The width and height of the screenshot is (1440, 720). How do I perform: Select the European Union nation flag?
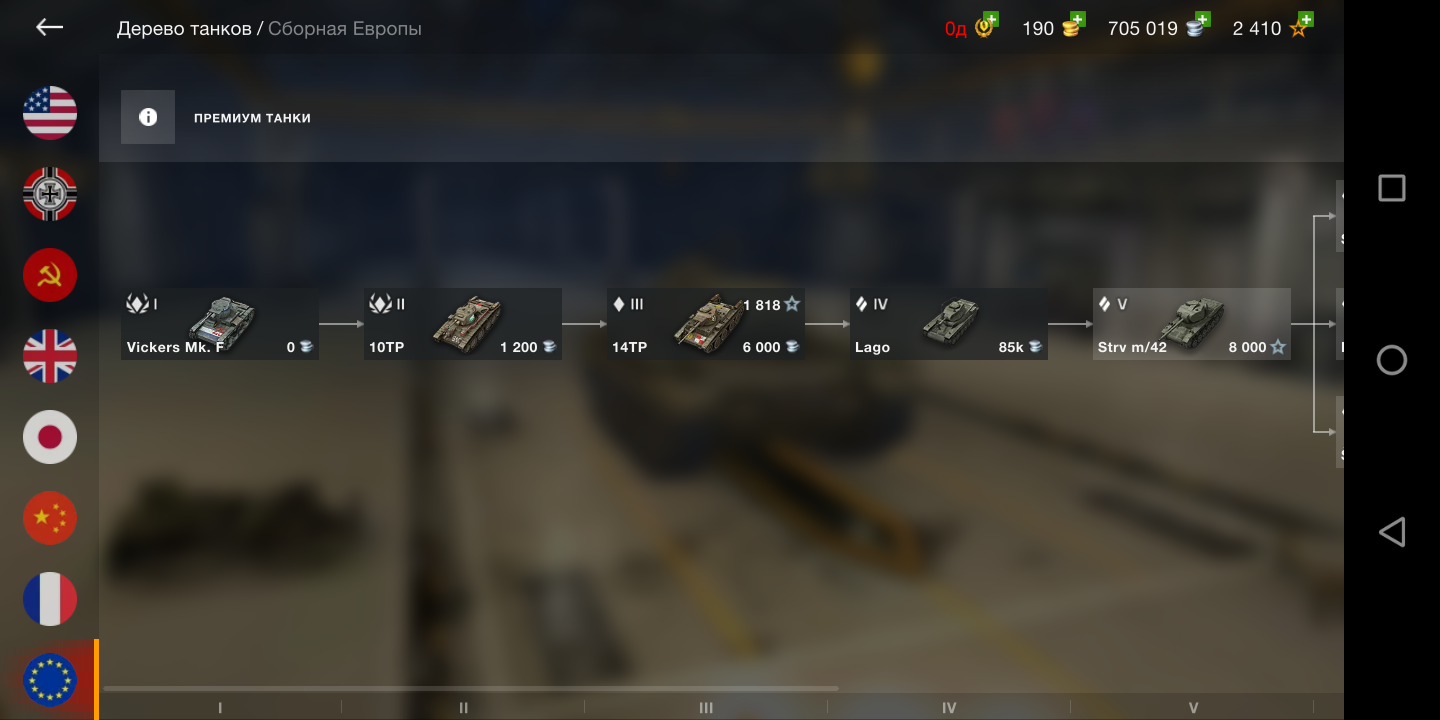tap(50, 680)
